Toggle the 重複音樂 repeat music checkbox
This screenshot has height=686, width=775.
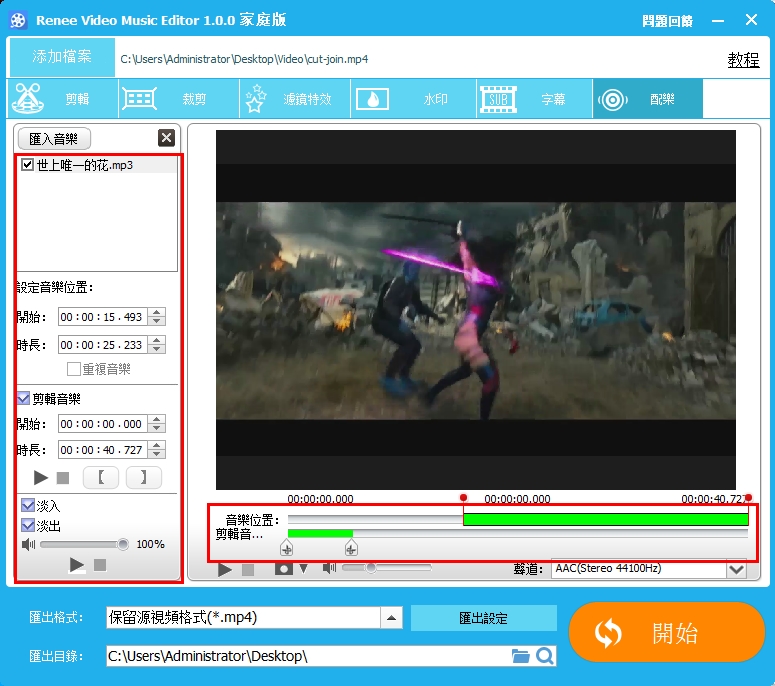74,369
